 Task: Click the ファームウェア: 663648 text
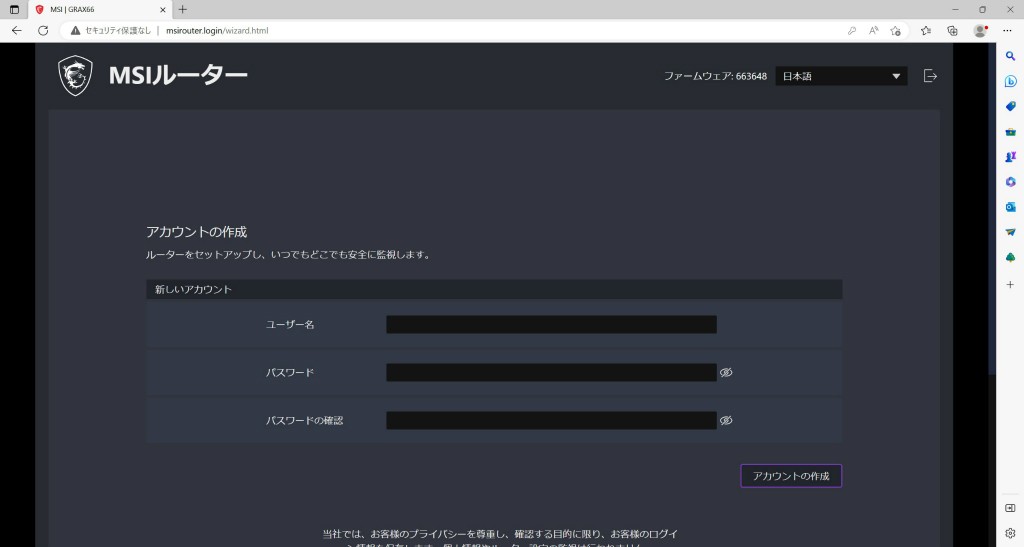(x=715, y=76)
